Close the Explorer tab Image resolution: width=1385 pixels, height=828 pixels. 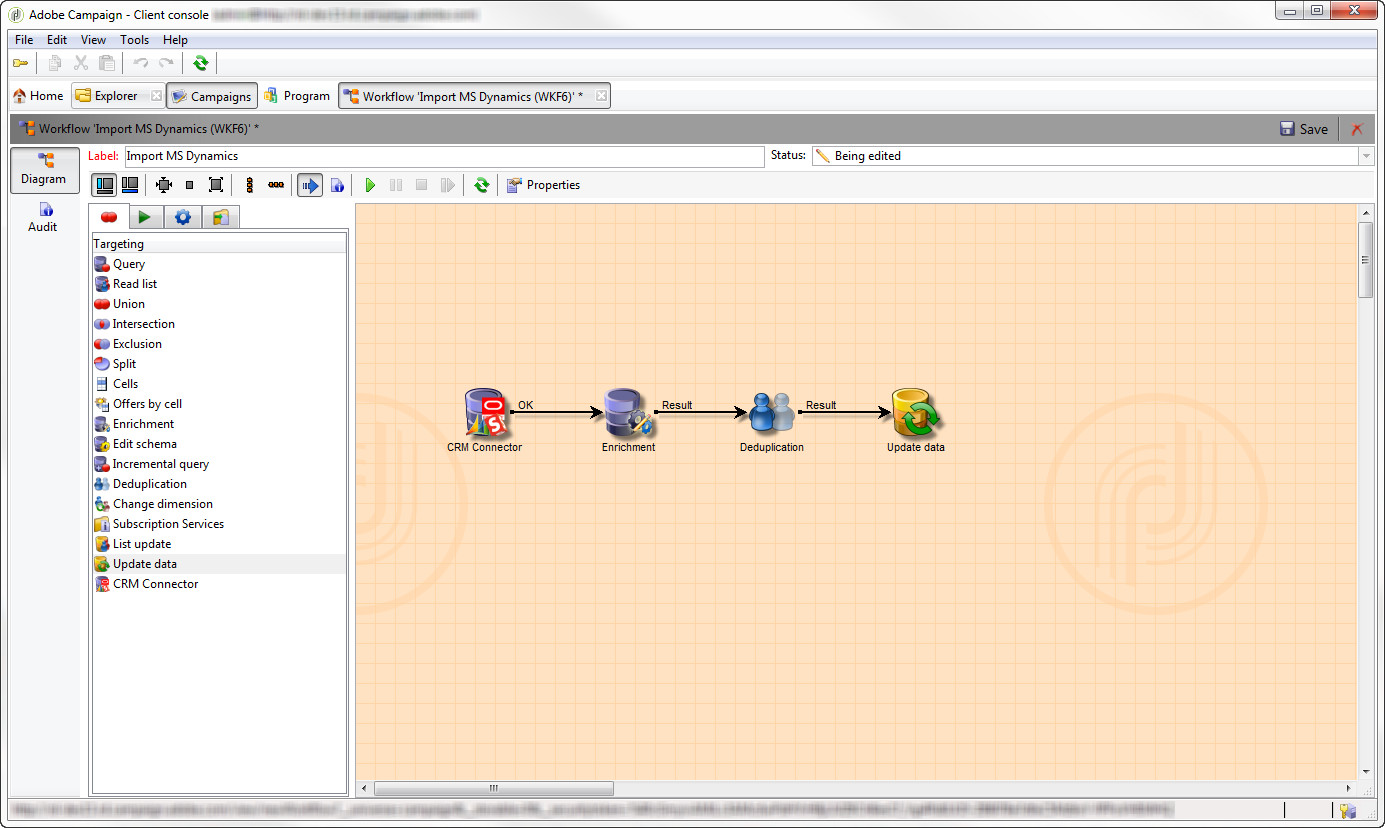coord(156,96)
